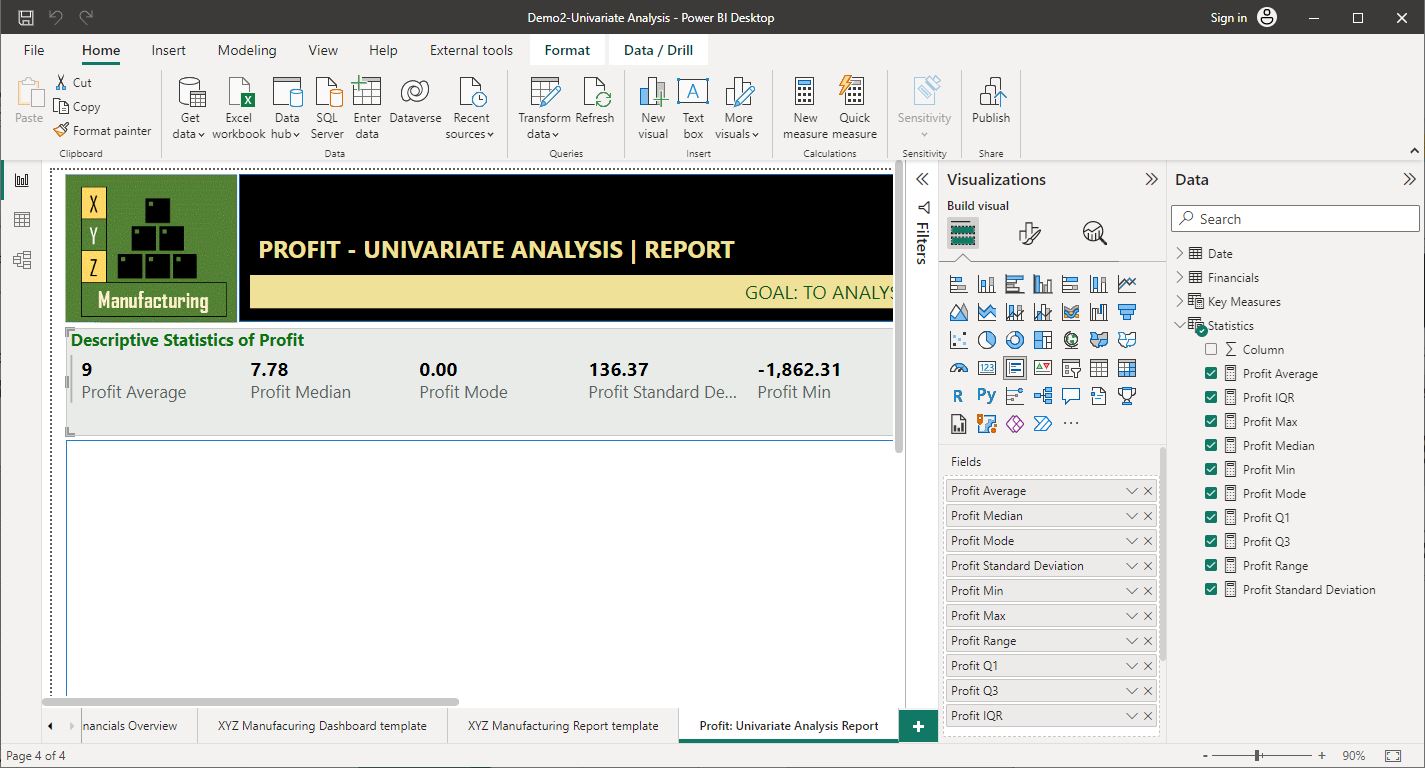Open the Modeling ribbon tab

point(247,50)
